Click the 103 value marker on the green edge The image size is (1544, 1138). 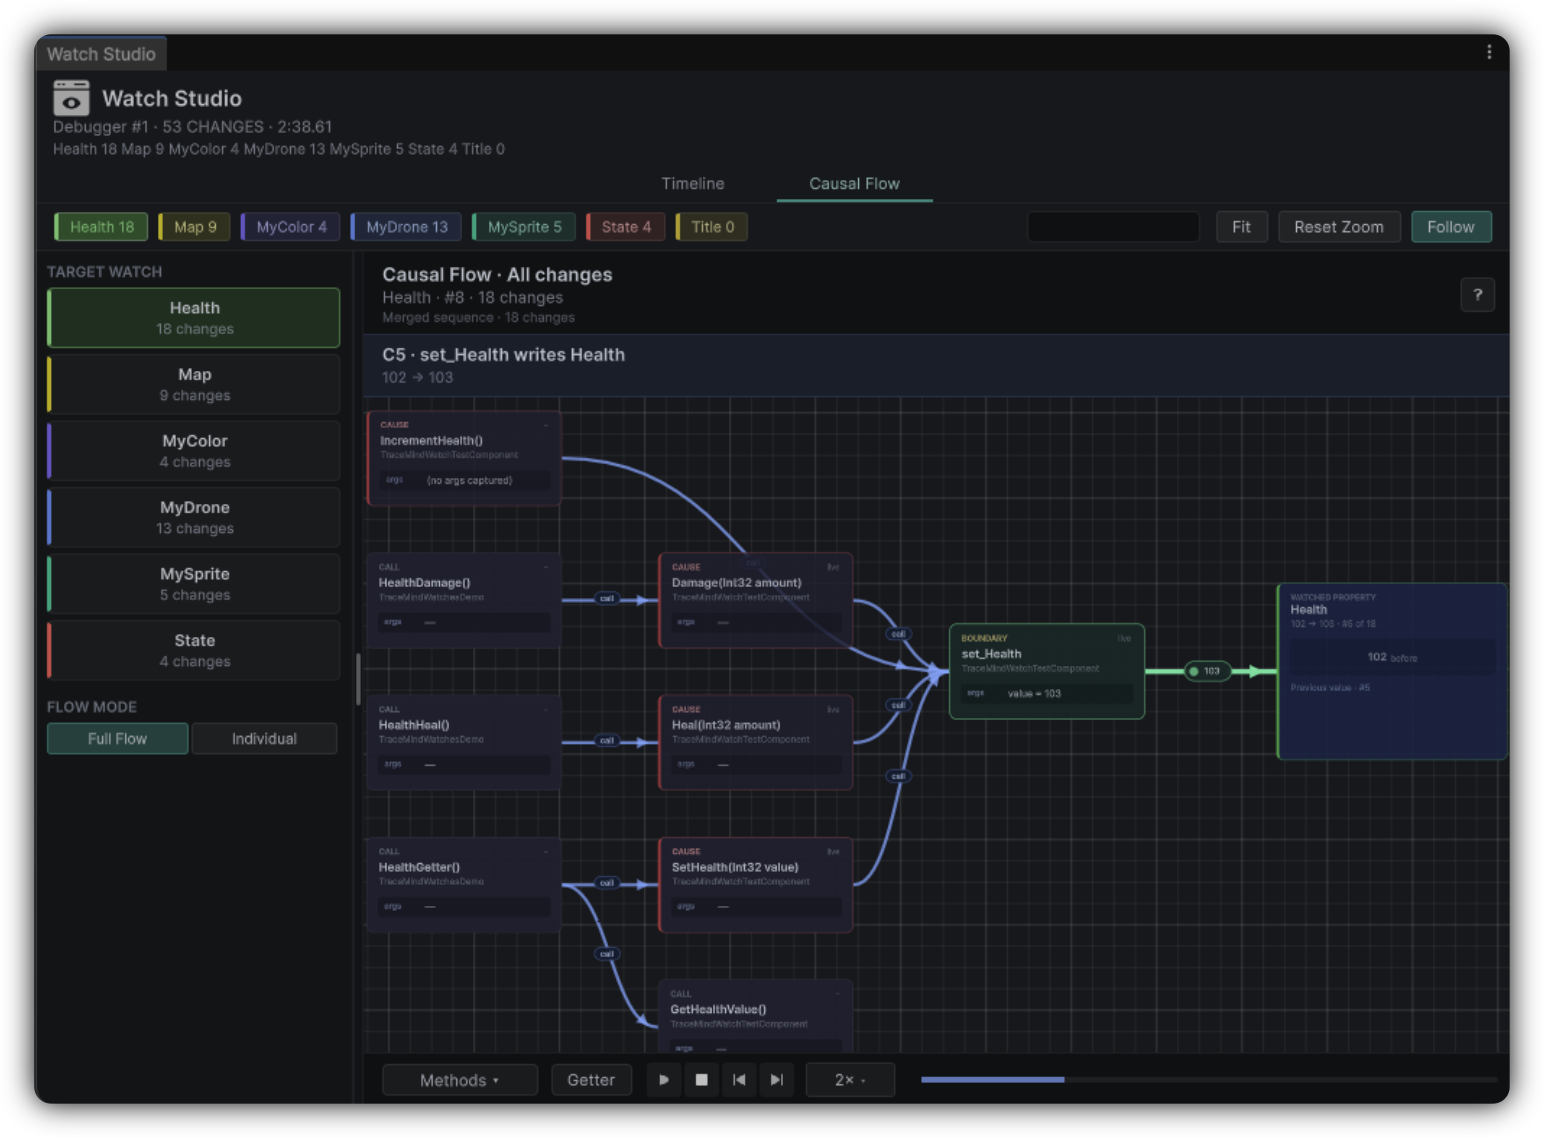1206,671
